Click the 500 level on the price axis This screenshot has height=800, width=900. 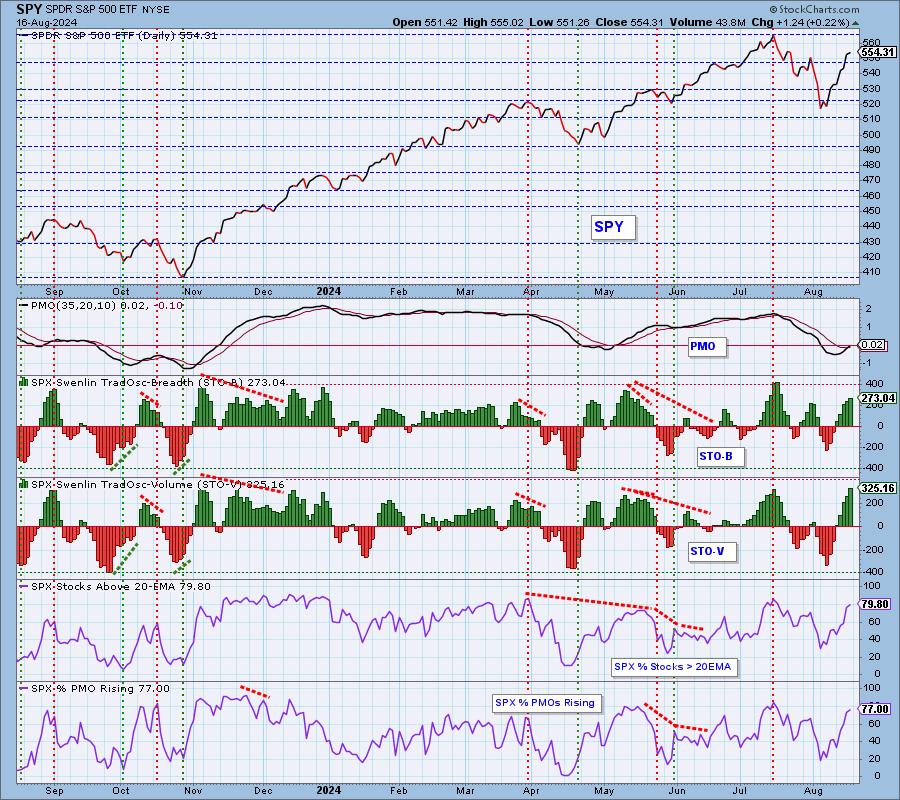point(871,134)
